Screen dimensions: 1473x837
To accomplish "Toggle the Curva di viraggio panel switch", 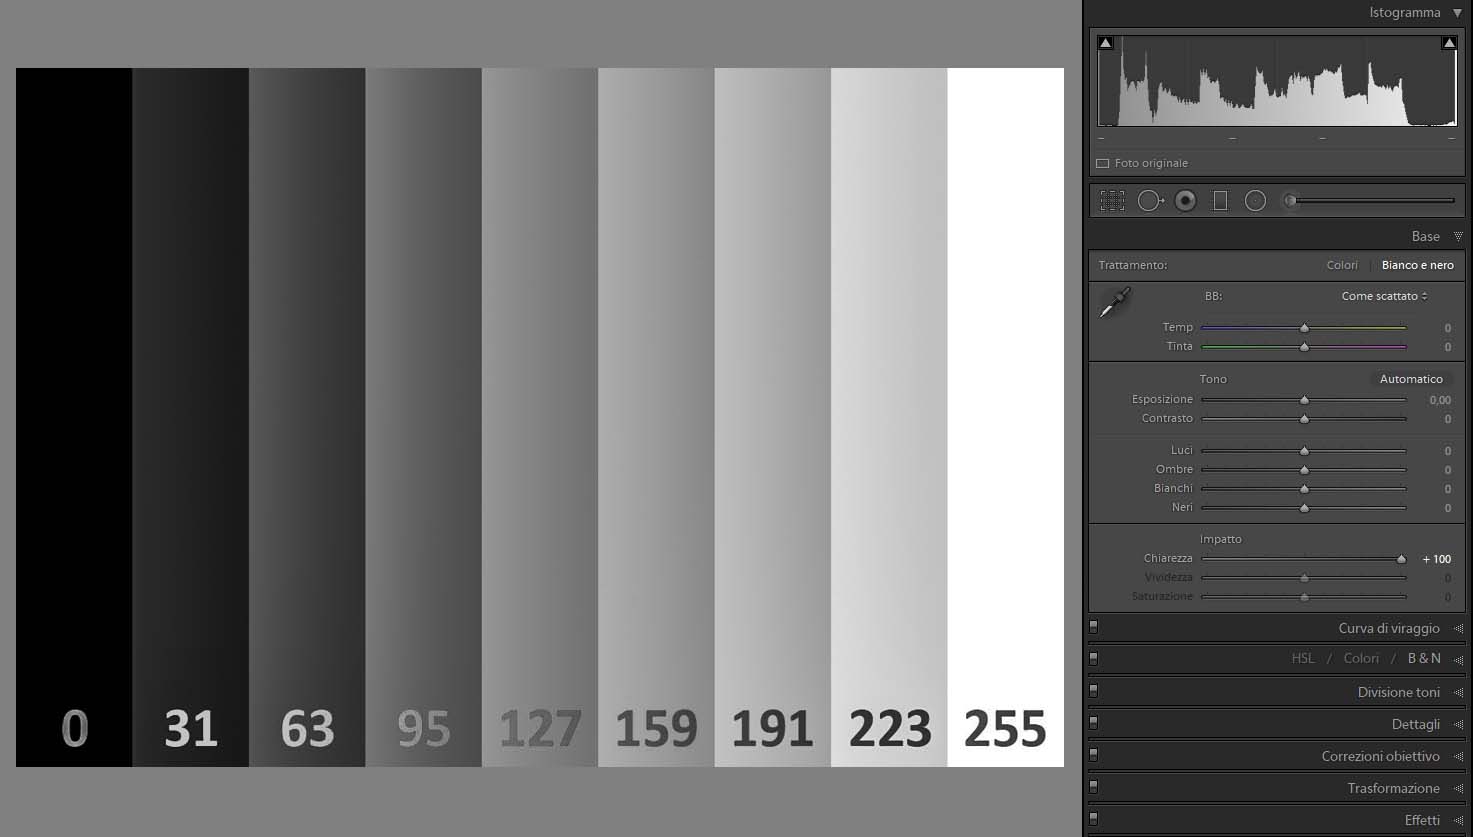I will [1093, 627].
